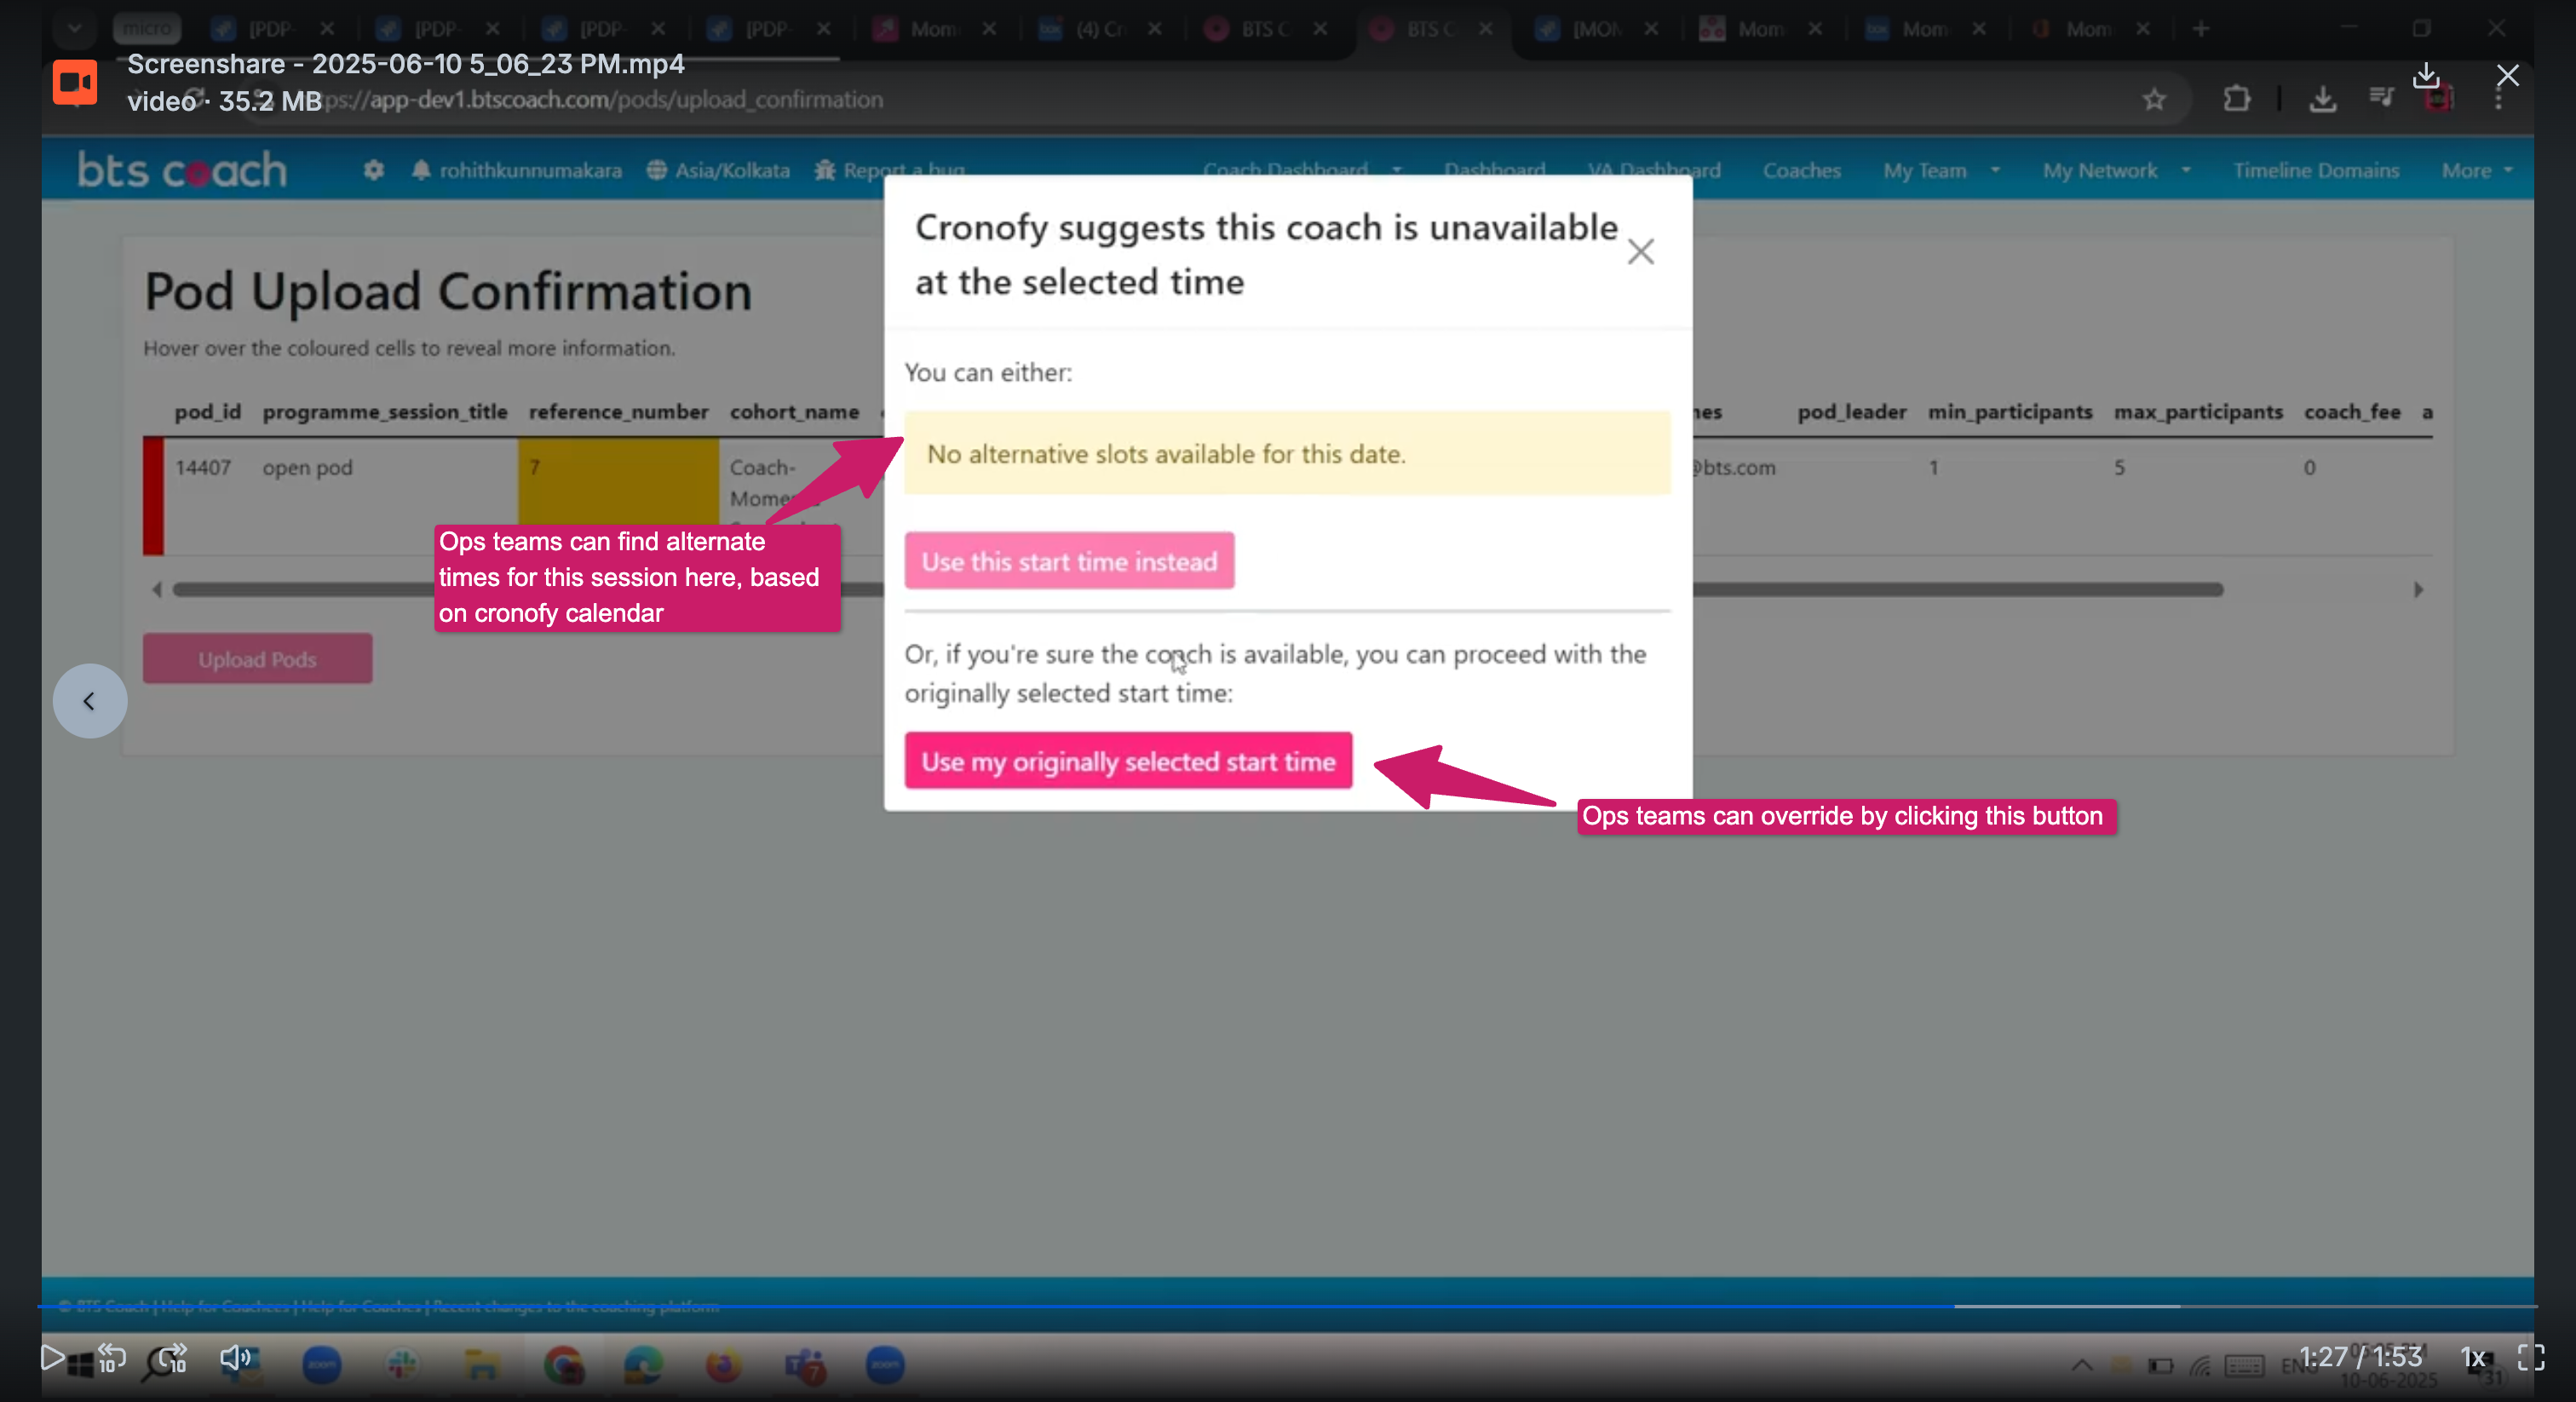This screenshot has height=1402, width=2576.
Task: Click the bookmark star icon
Action: 2154,100
